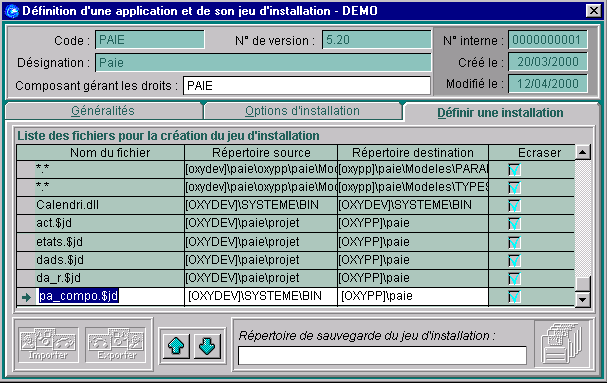Screen dimensions: 607x383
Task: Toggle Ecraser checkbox for etats.$jd row
Action: pos(514,242)
